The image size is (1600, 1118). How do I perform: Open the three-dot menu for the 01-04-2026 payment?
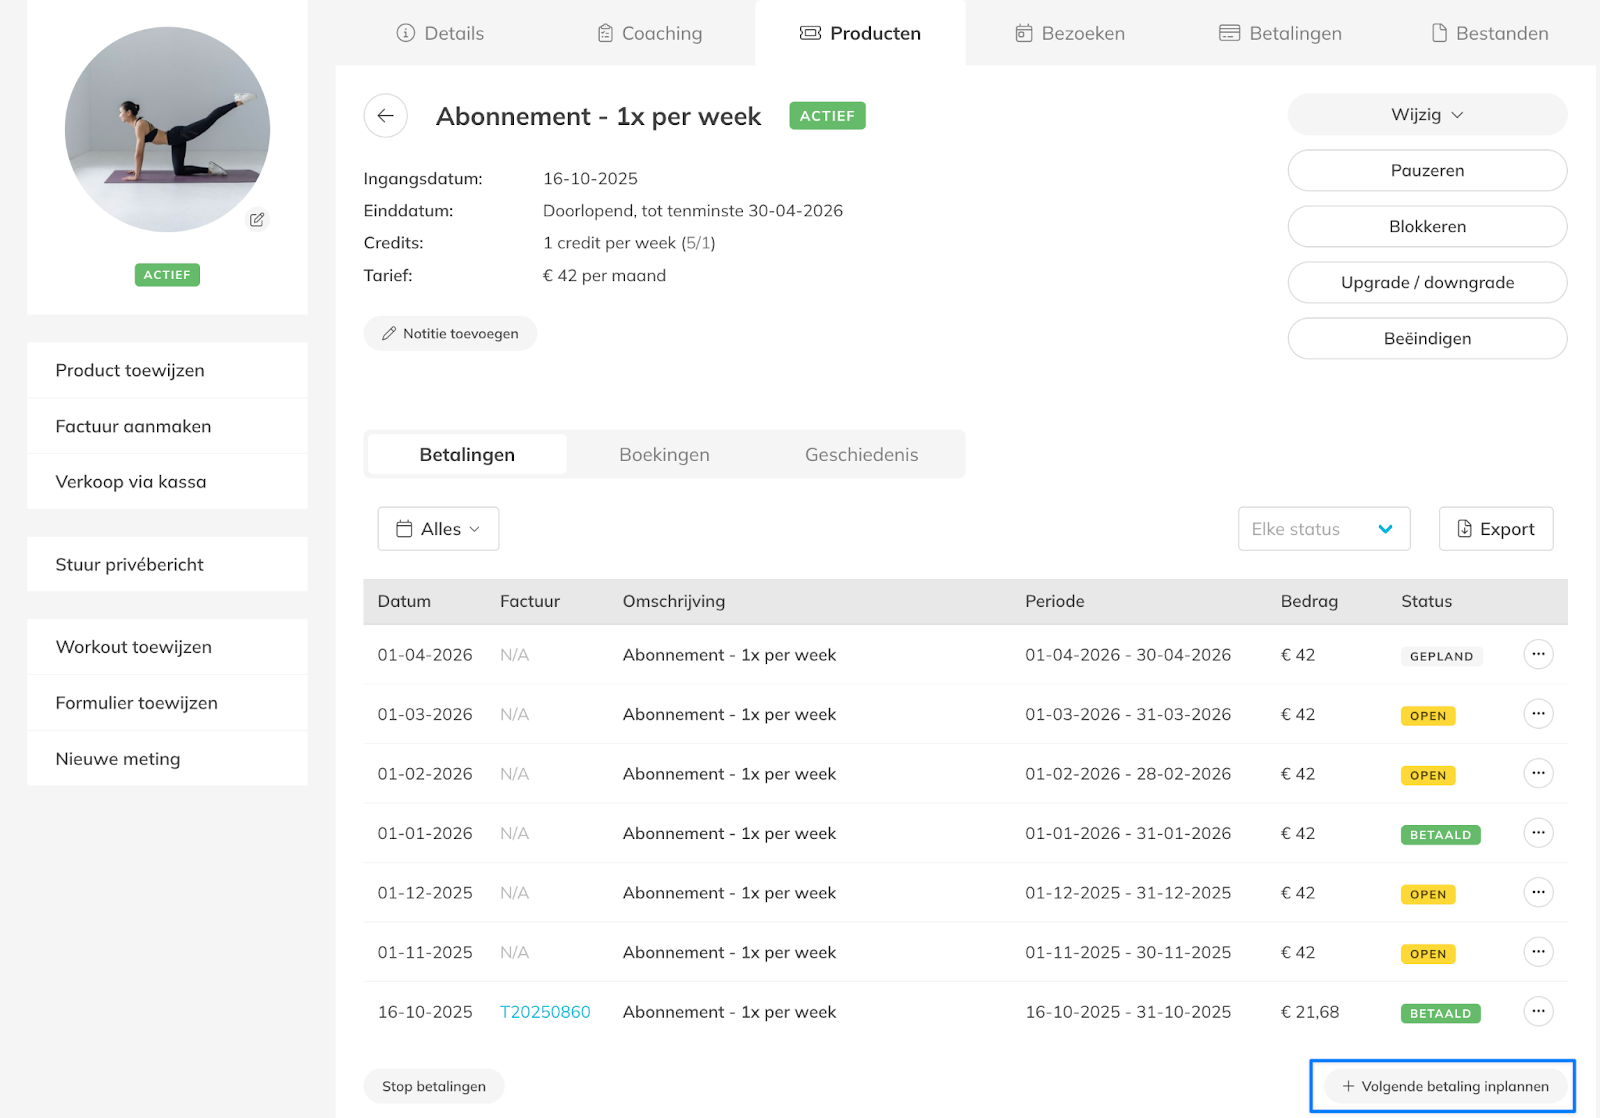tap(1538, 655)
